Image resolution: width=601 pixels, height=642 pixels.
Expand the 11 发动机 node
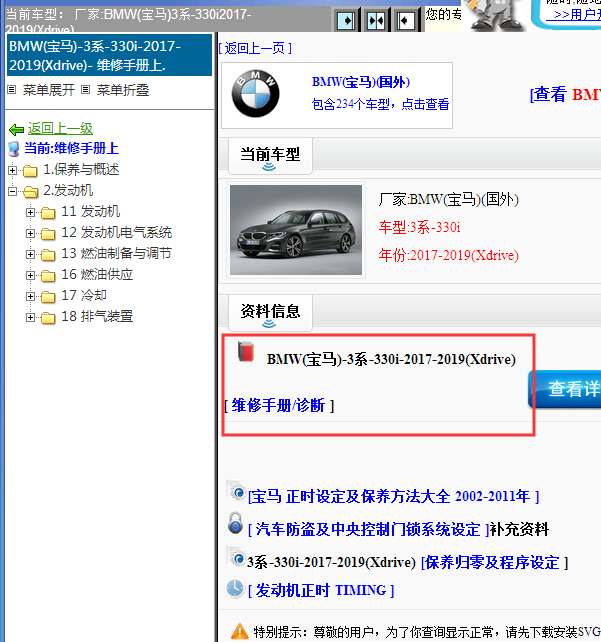click(30, 212)
